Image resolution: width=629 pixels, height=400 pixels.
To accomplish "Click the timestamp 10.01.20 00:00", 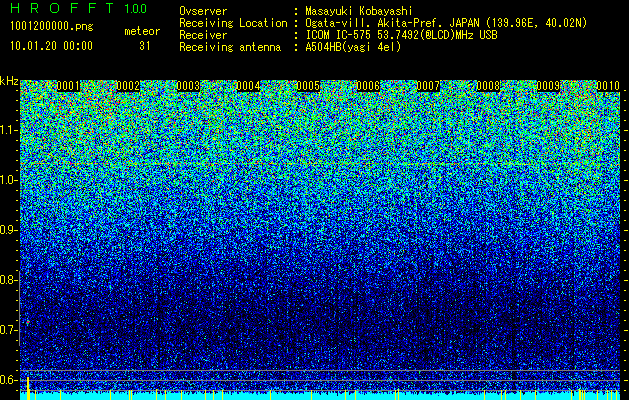I will tap(51, 46).
